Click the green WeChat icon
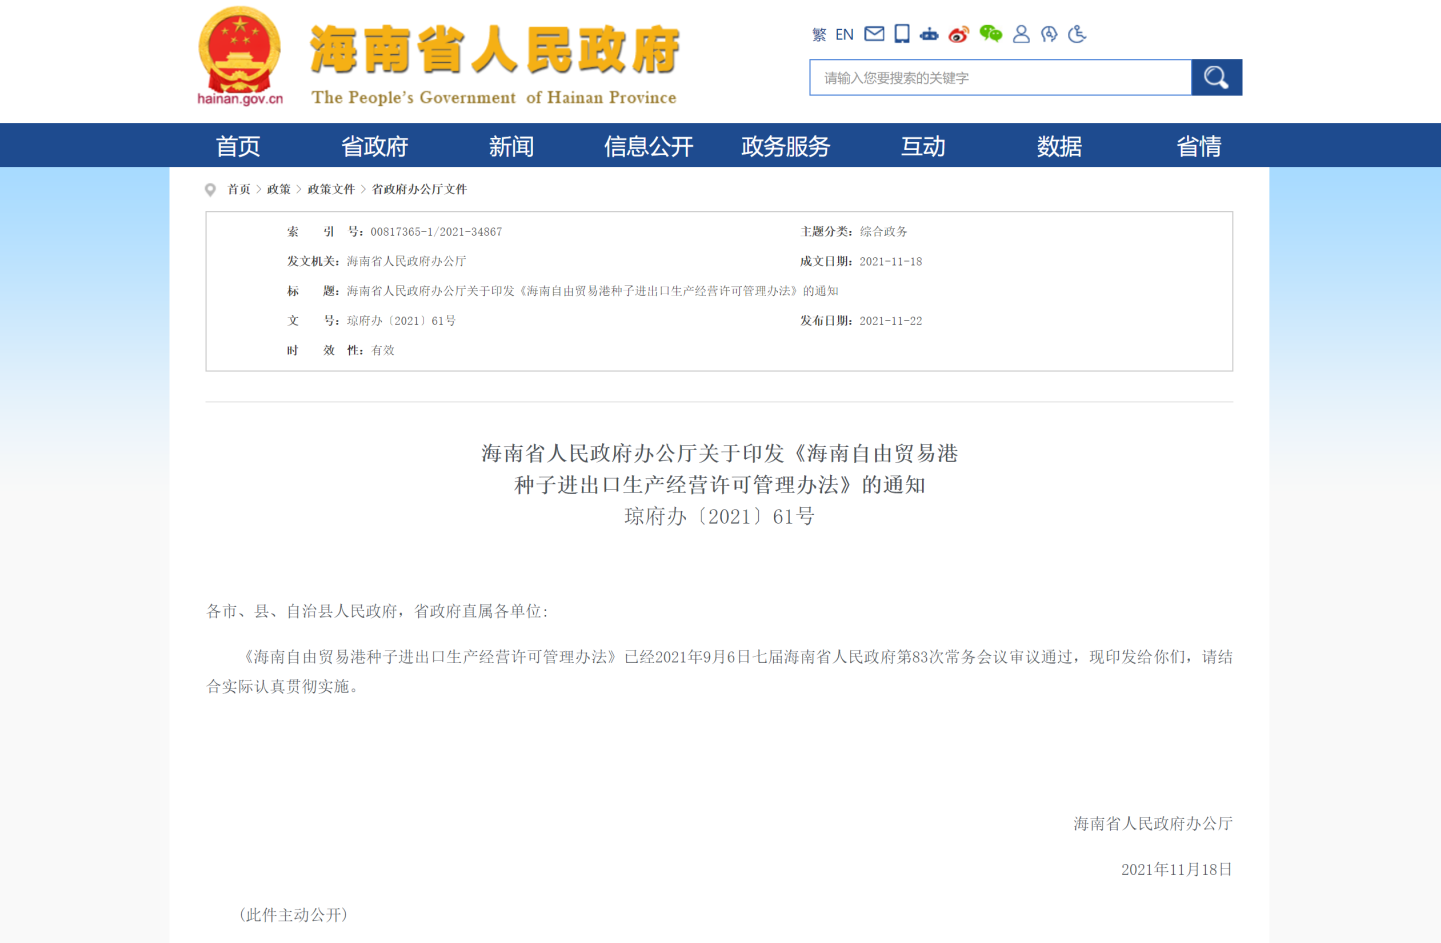1441x943 pixels. point(990,34)
